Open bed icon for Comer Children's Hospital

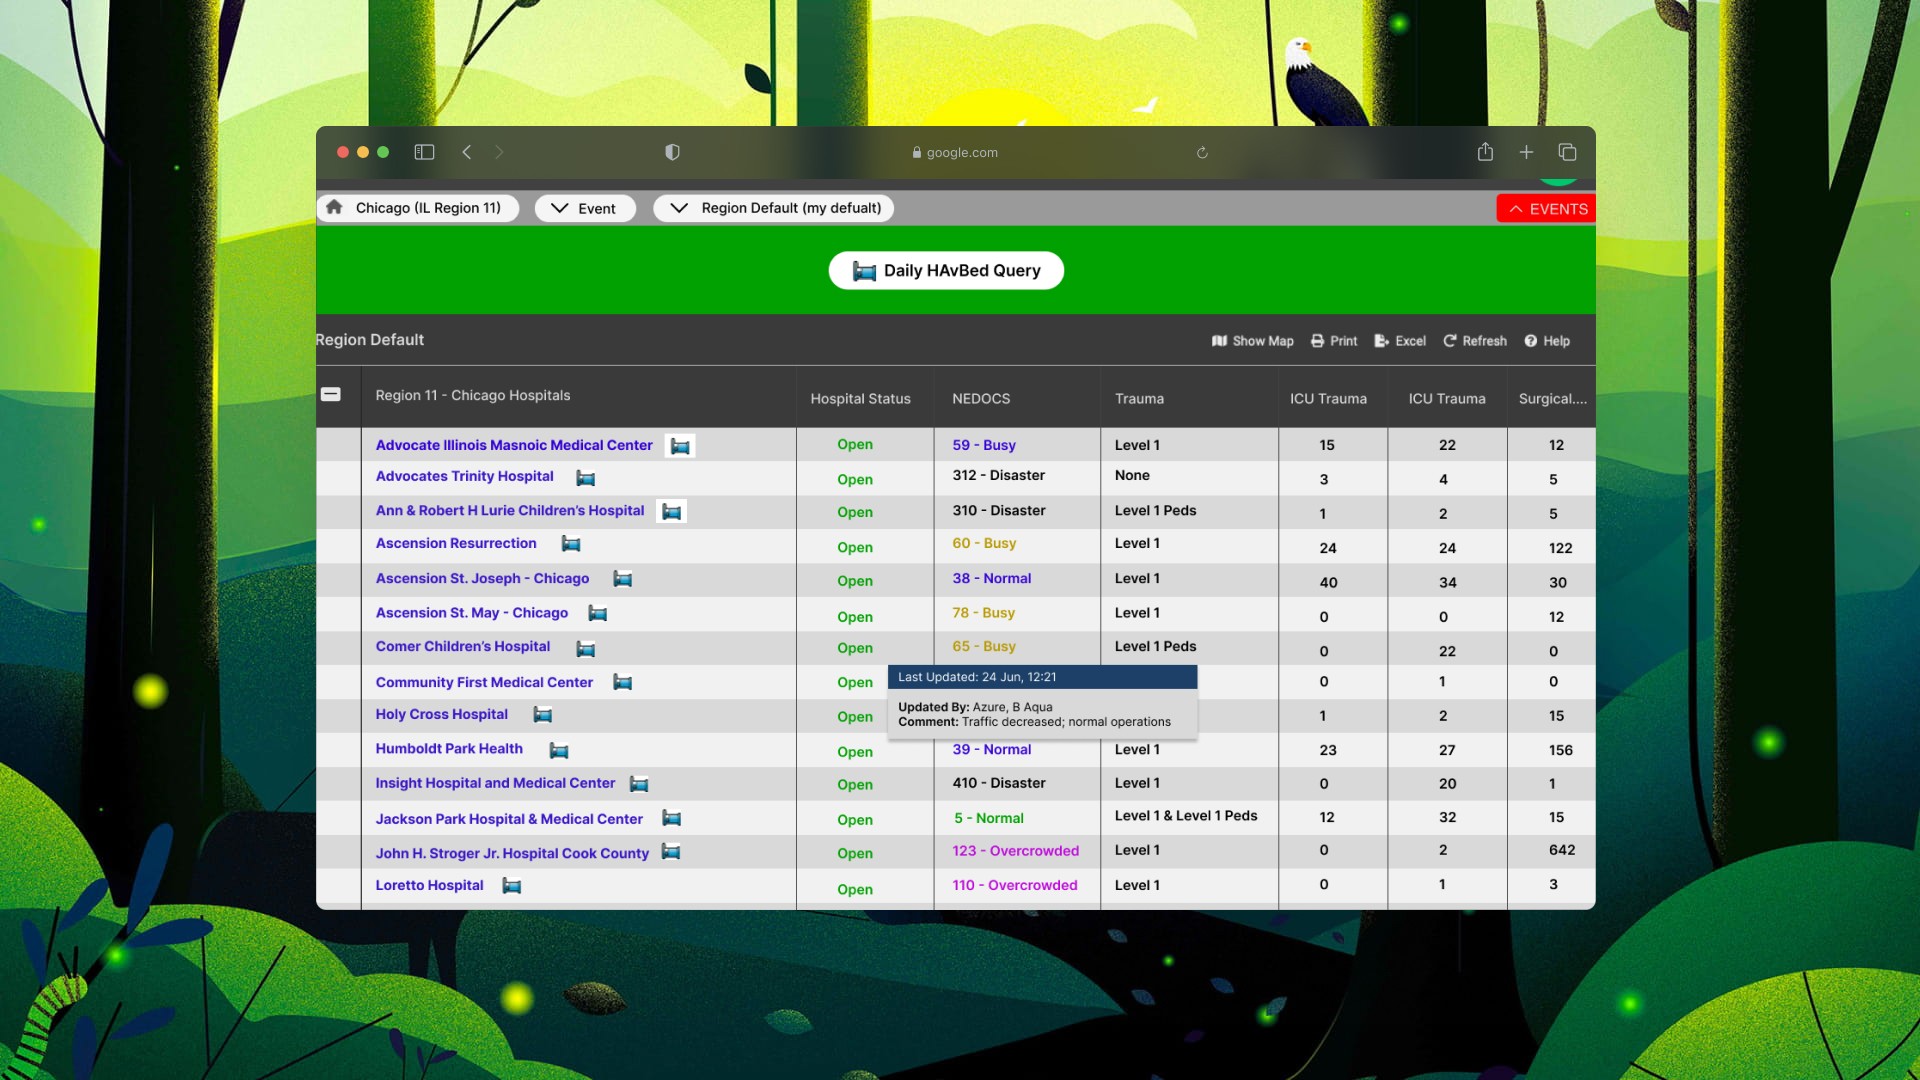[586, 649]
